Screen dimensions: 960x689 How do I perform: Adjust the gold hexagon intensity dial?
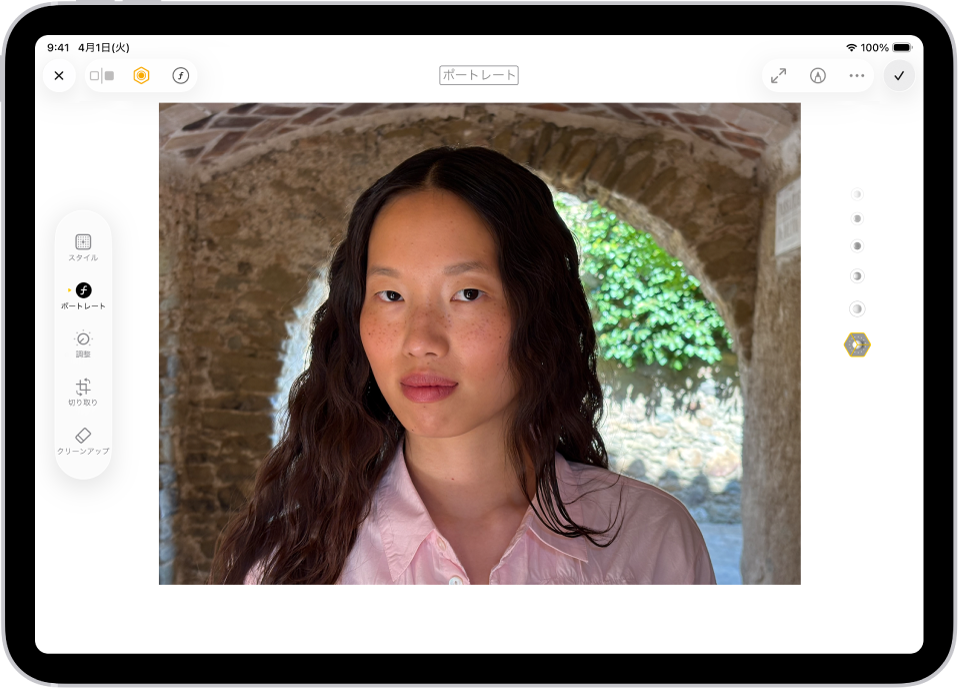(857, 345)
